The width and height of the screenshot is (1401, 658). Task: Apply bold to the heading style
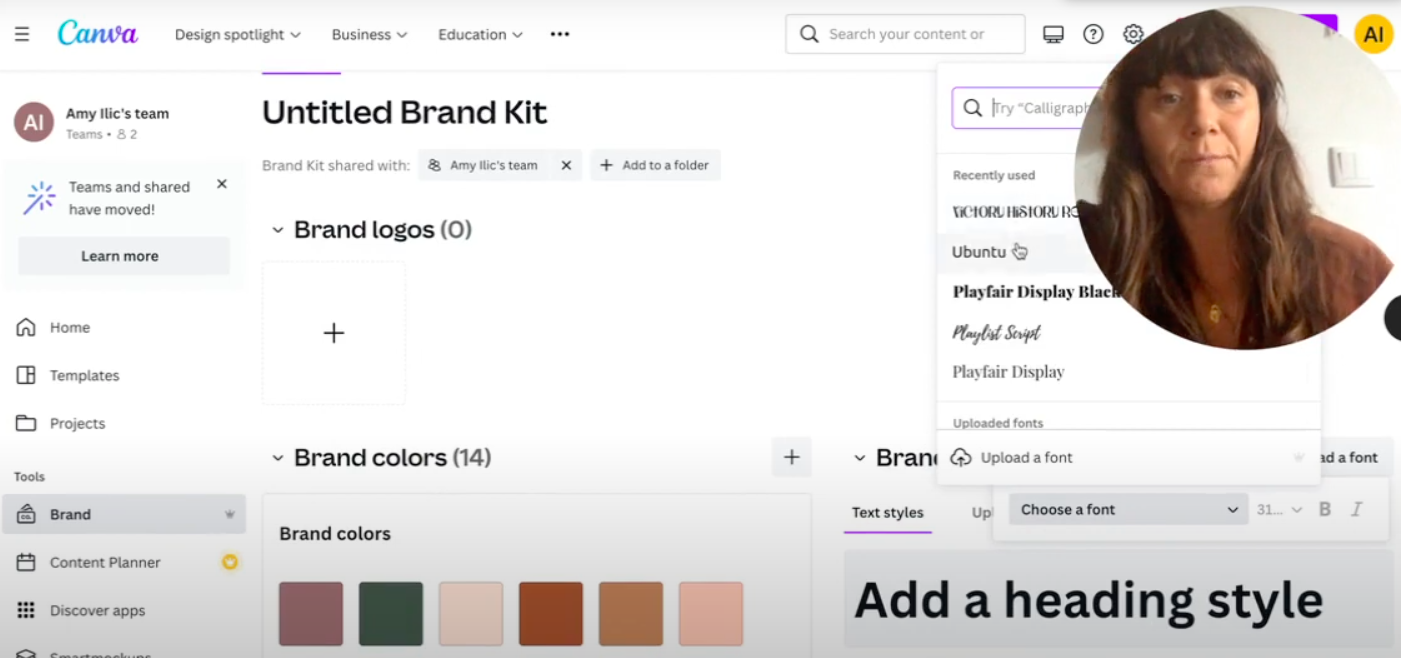(x=1325, y=509)
